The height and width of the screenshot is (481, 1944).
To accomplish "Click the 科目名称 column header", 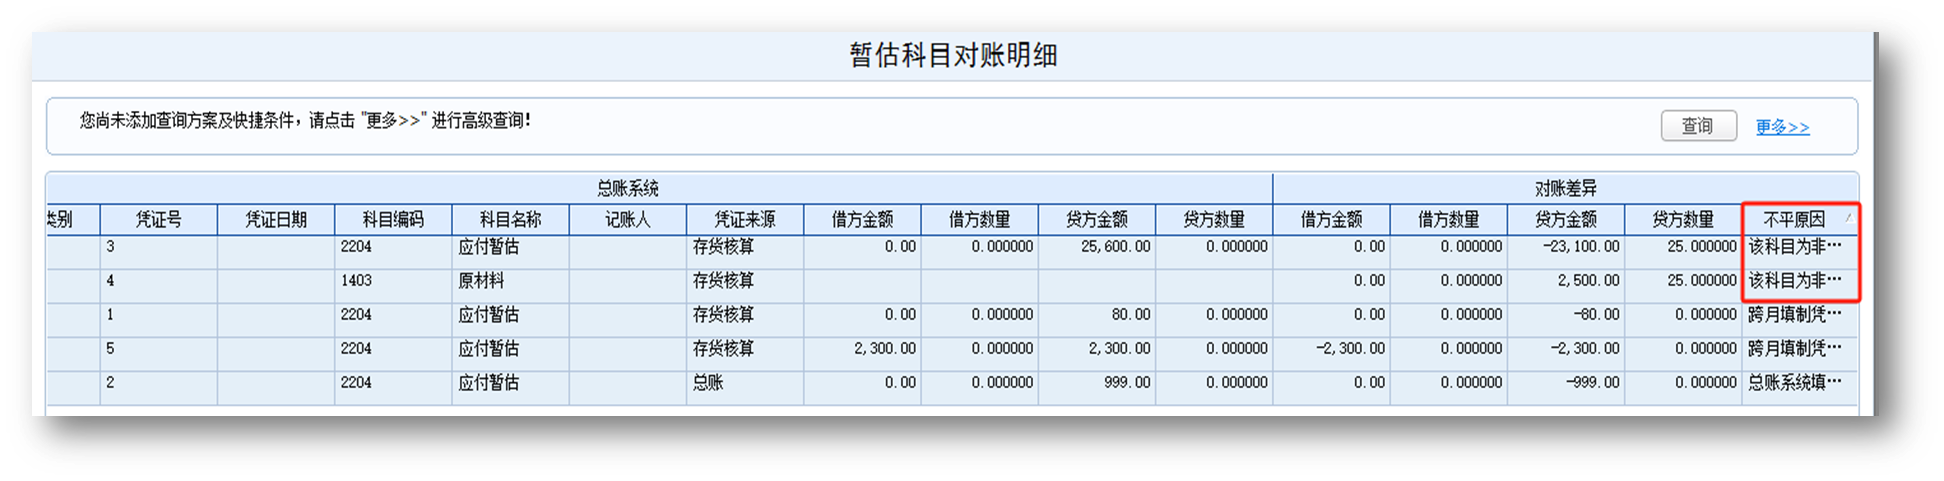I will [510, 219].
